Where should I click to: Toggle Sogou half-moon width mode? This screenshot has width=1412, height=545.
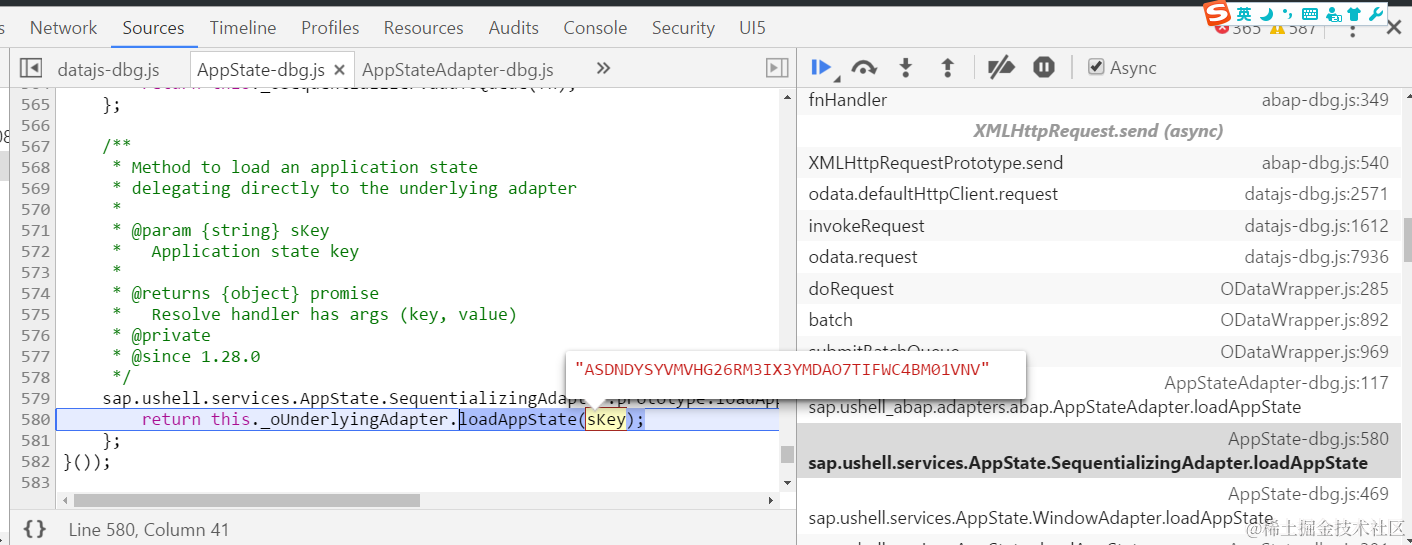pyautogui.click(x=1266, y=14)
